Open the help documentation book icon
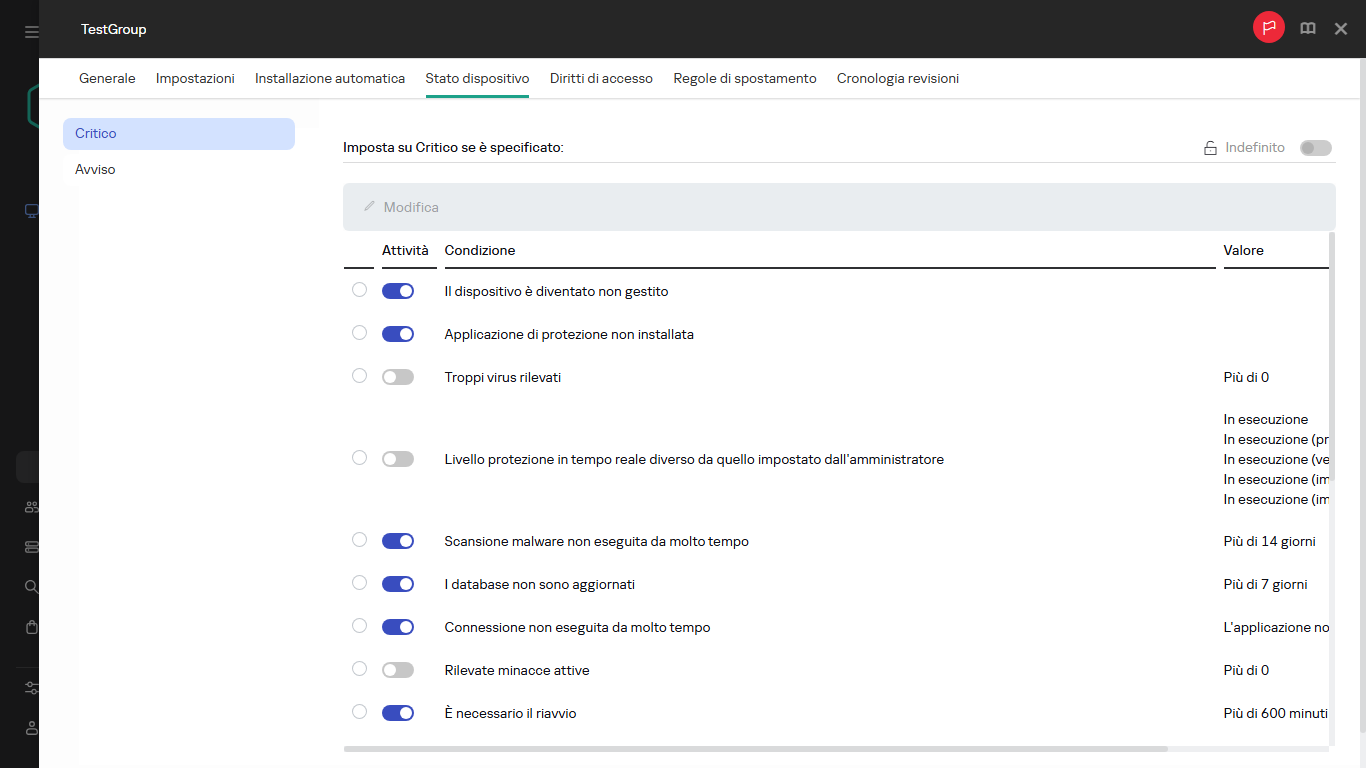Image resolution: width=1366 pixels, height=768 pixels. (x=1307, y=28)
